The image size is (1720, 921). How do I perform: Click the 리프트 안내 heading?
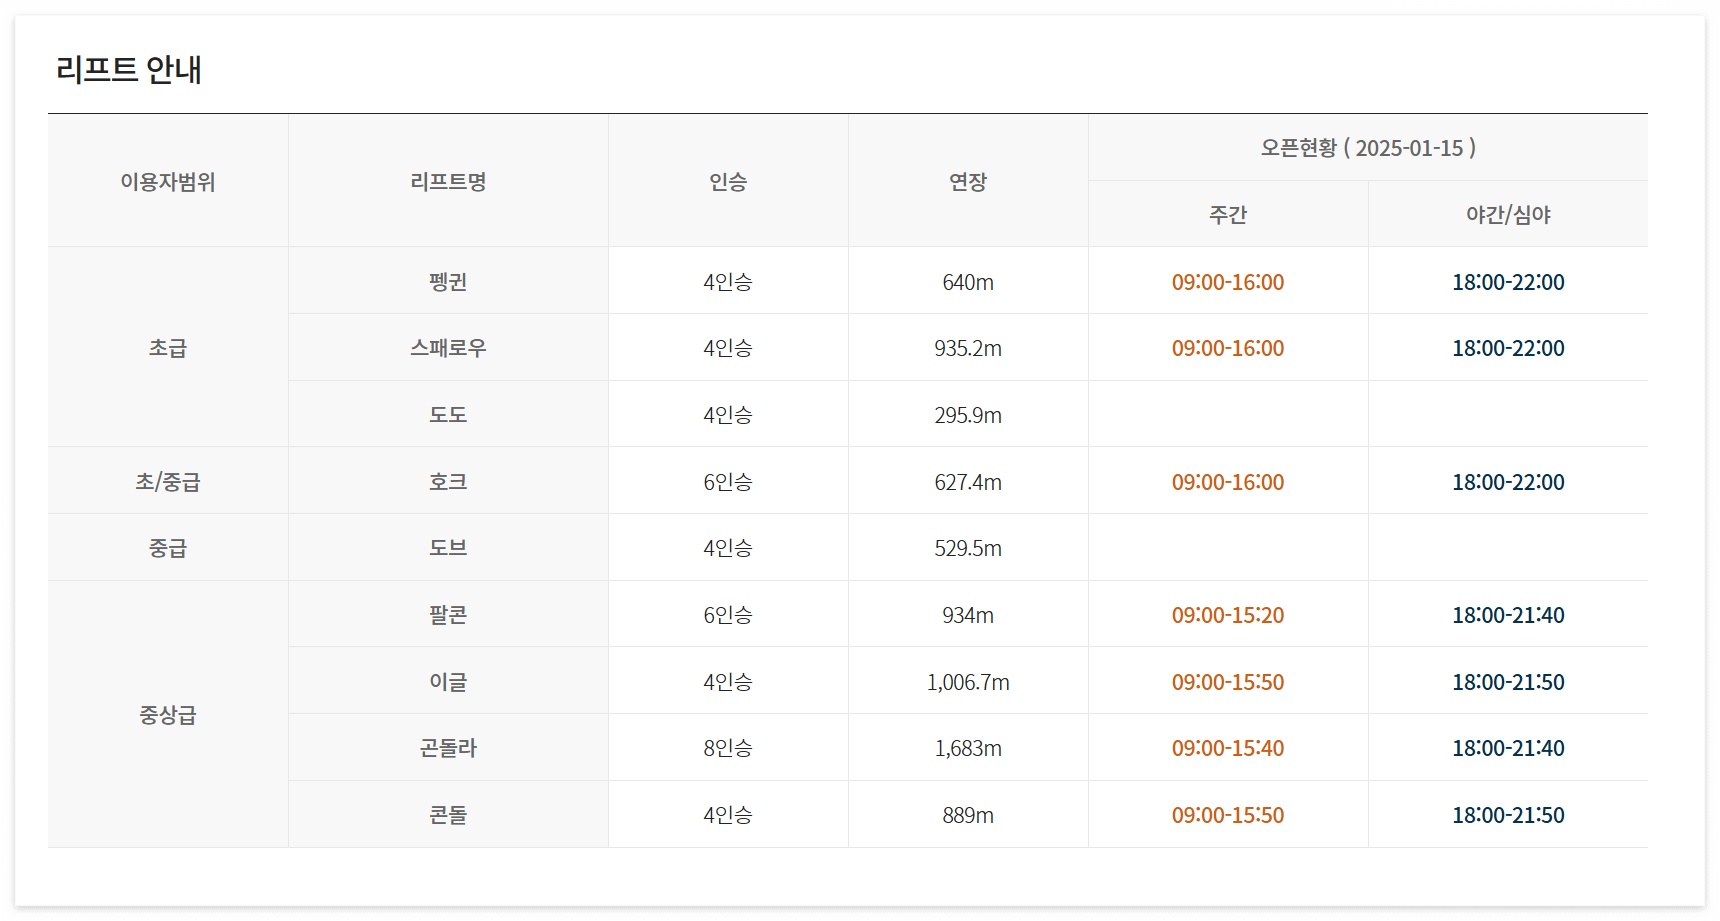point(130,70)
